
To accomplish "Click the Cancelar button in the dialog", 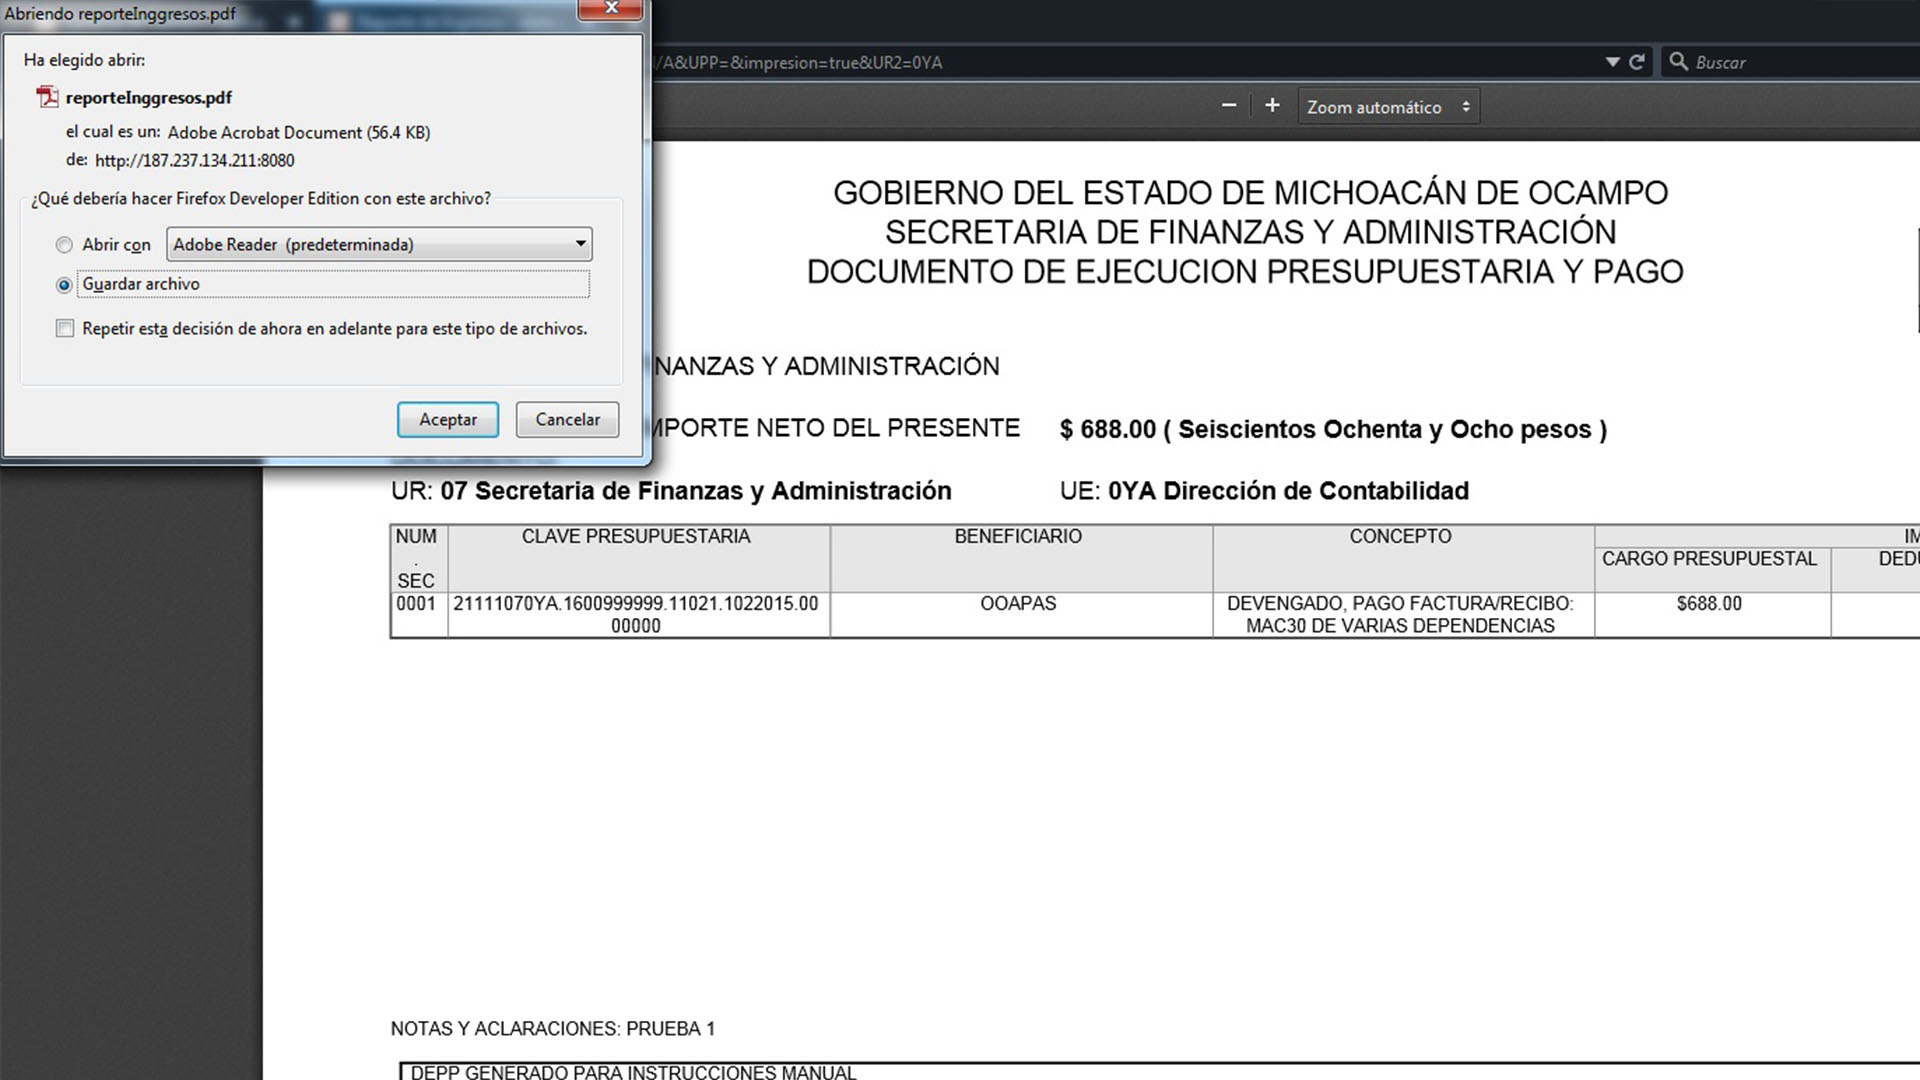I will tap(567, 420).
